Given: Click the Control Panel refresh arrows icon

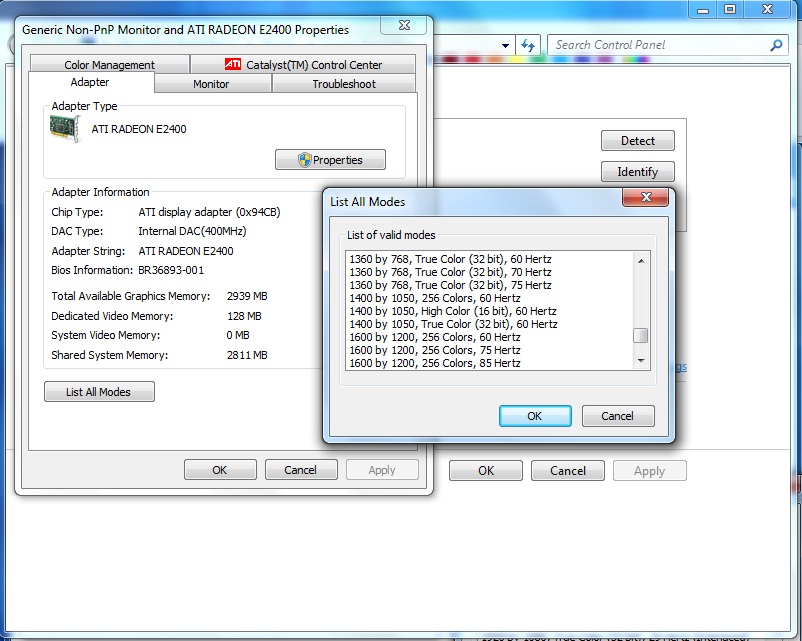Looking at the screenshot, I should pyautogui.click(x=528, y=46).
